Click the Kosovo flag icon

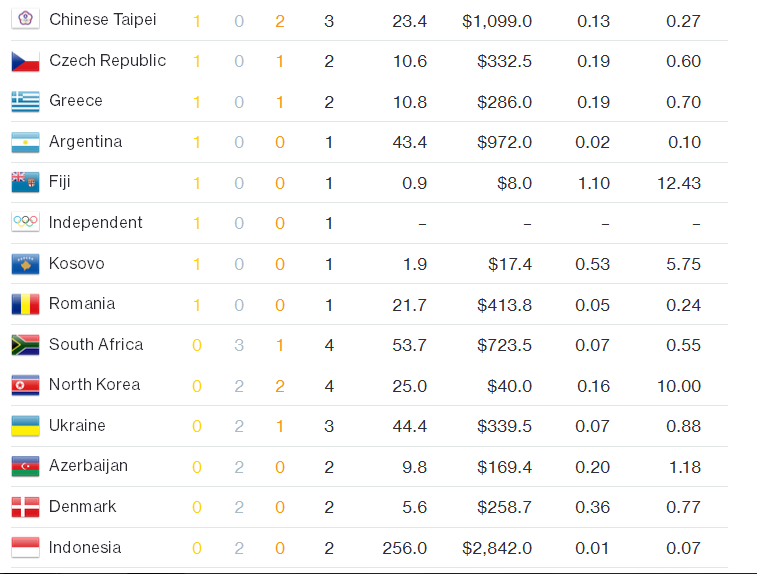(x=25, y=264)
